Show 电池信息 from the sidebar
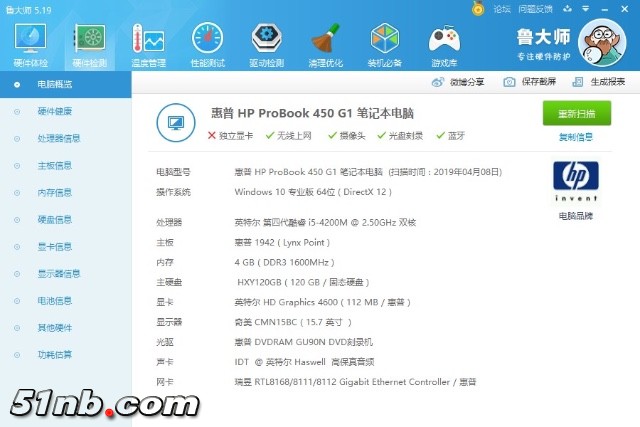 (54, 300)
